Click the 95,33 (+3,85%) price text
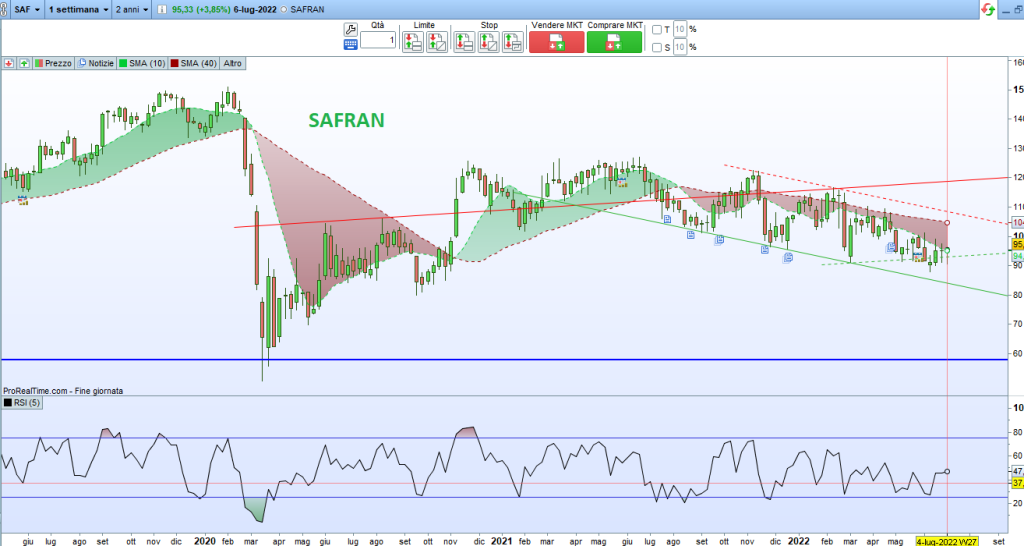Image resolution: width=1024 pixels, height=546 pixels. (x=202, y=10)
